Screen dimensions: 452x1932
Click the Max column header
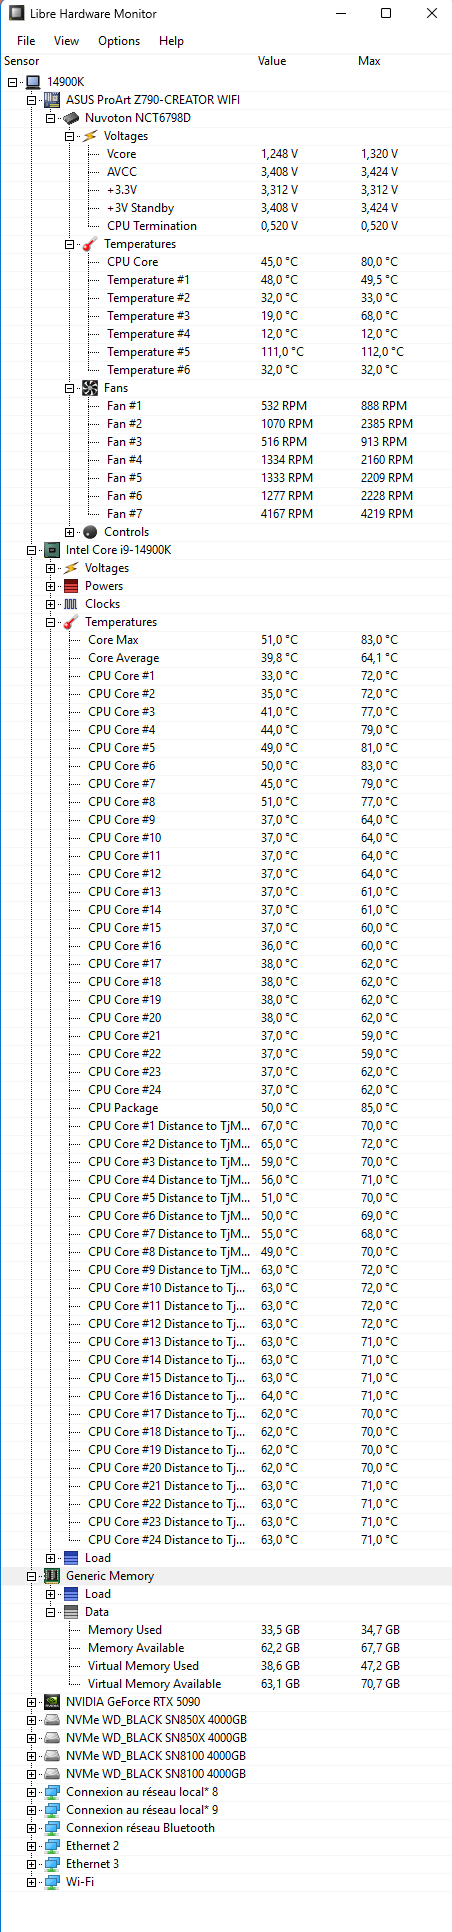click(369, 61)
